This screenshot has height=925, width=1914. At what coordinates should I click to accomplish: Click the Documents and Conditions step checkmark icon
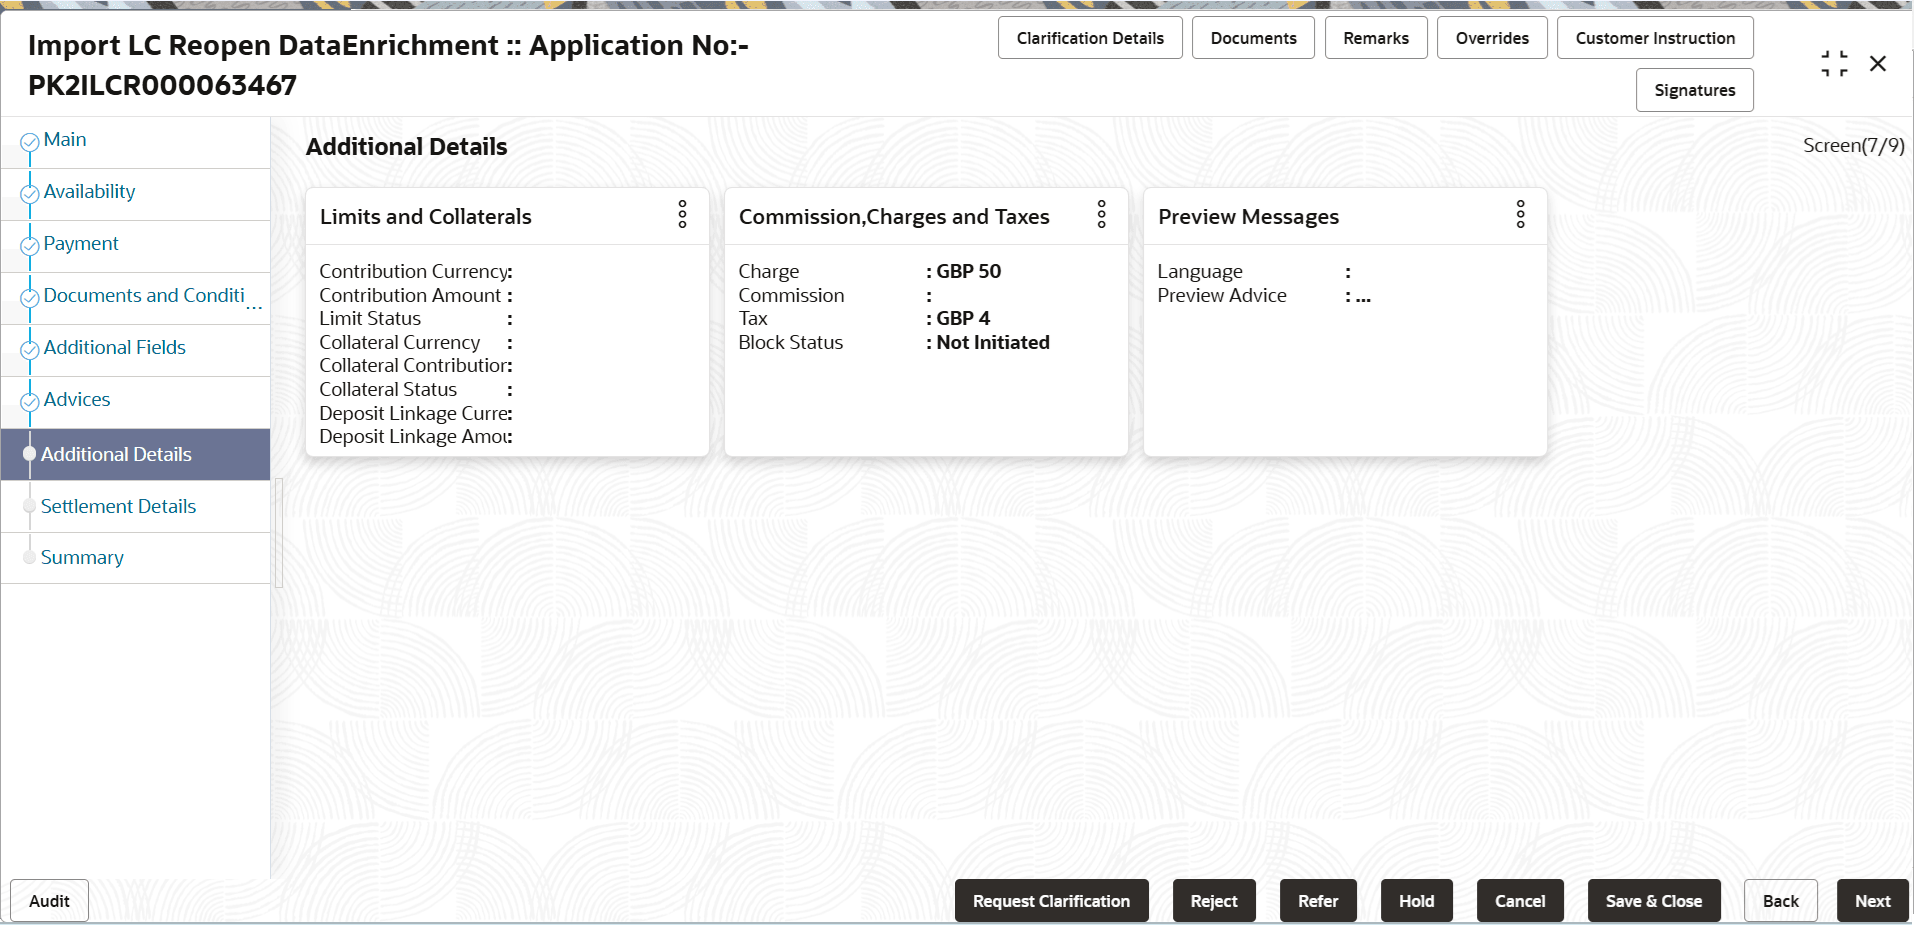(30, 298)
